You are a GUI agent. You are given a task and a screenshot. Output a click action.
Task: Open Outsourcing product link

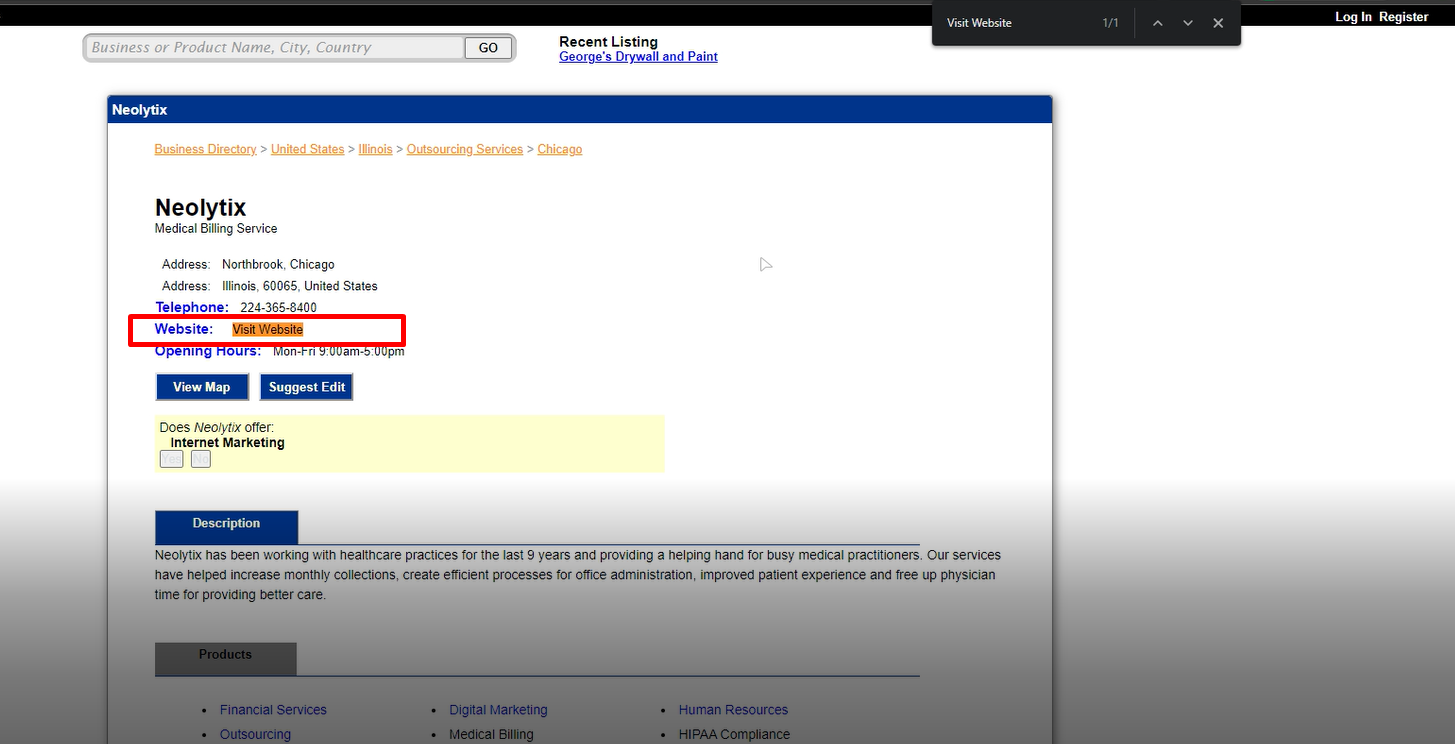click(255, 734)
